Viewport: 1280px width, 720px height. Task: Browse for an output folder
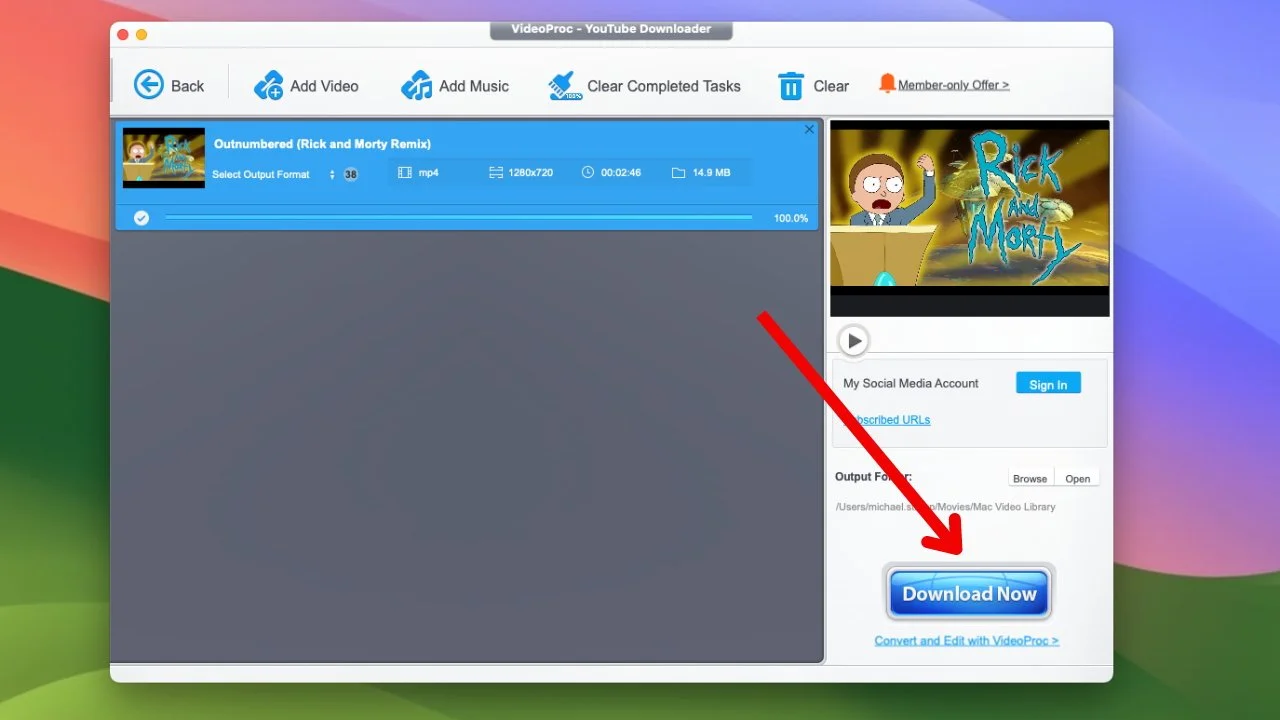coord(1029,479)
